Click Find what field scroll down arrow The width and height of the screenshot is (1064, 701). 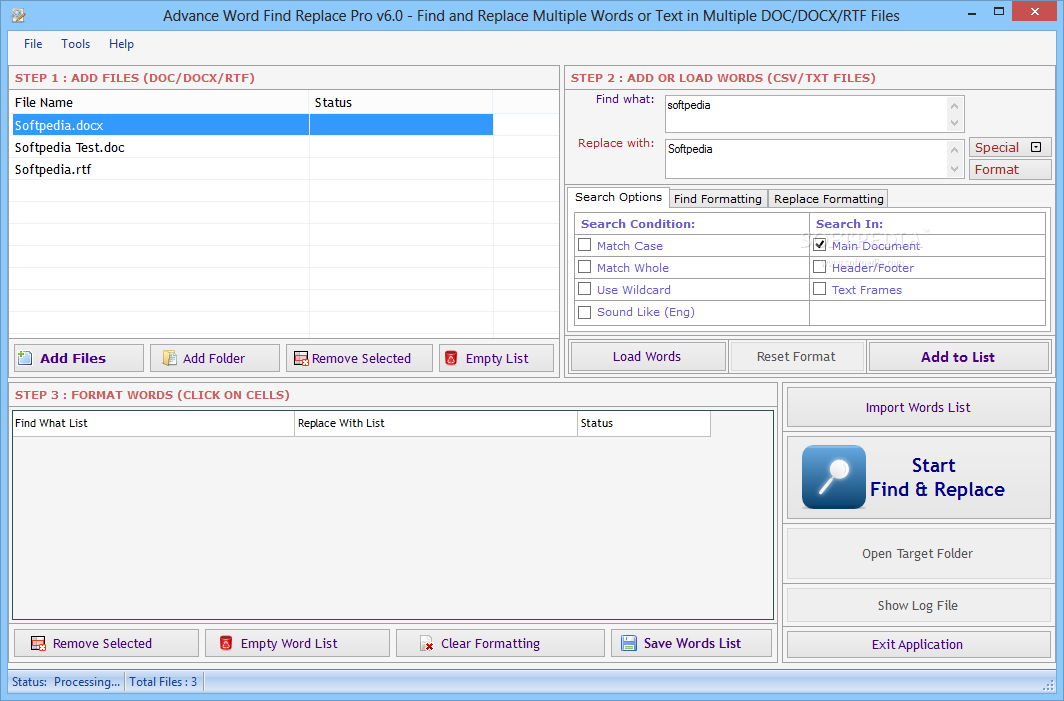click(x=955, y=123)
